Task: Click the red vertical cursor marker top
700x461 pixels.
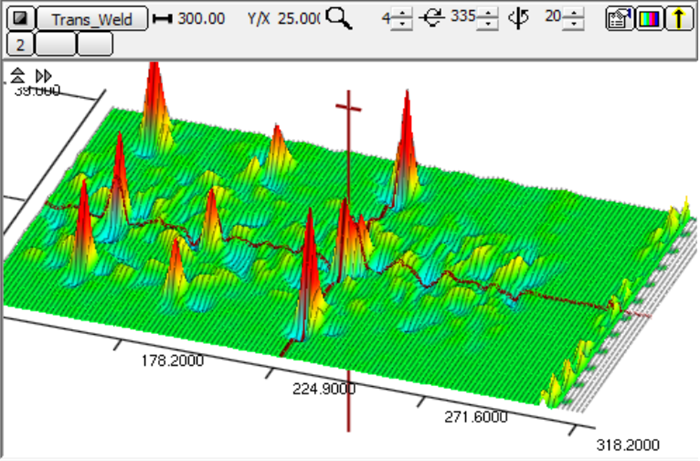Action: (348, 106)
